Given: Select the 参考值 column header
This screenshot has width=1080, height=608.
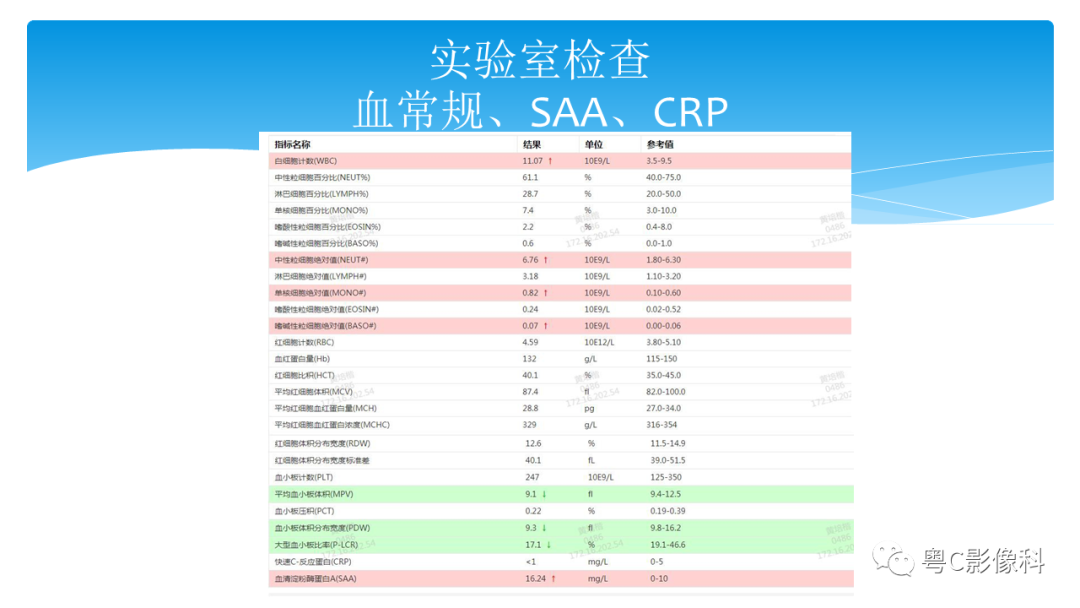Looking at the screenshot, I should [x=660, y=145].
